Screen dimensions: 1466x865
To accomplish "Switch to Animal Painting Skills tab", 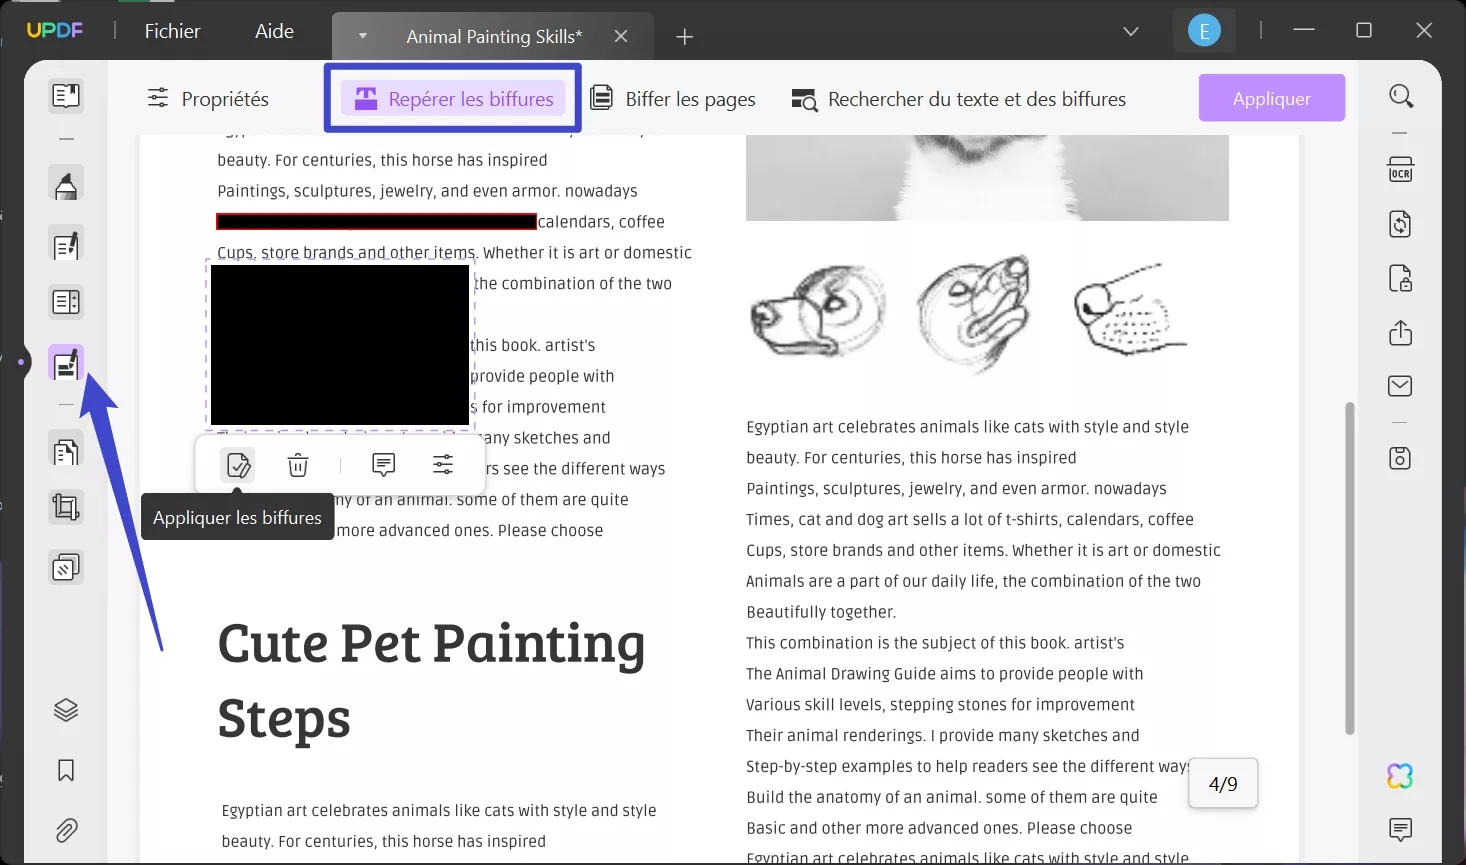I will [493, 37].
